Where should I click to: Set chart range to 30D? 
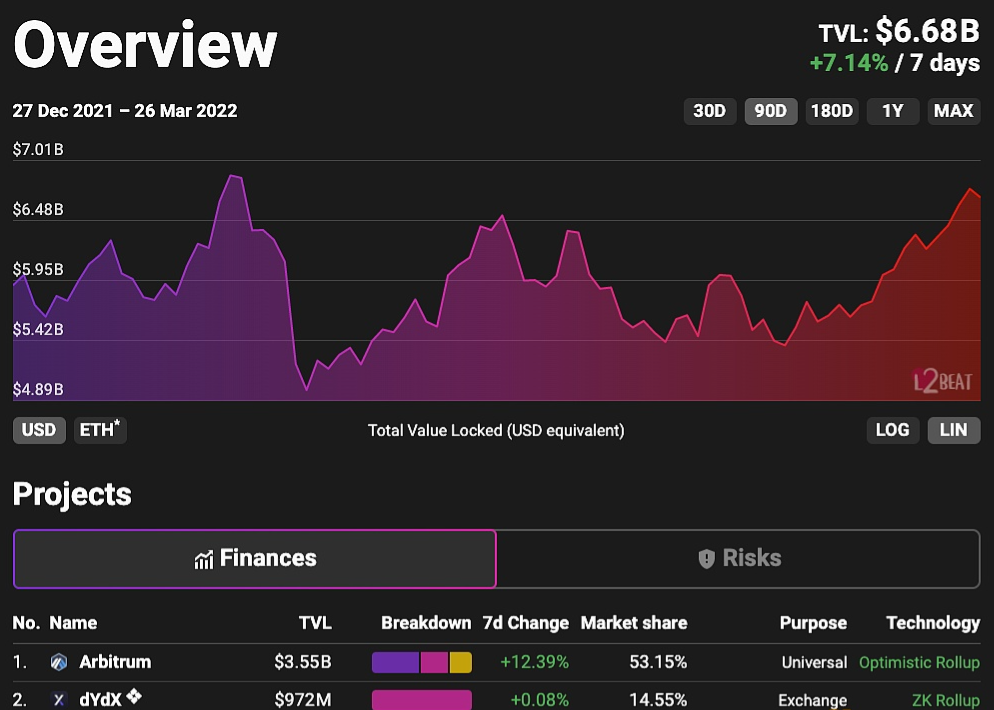coord(709,111)
